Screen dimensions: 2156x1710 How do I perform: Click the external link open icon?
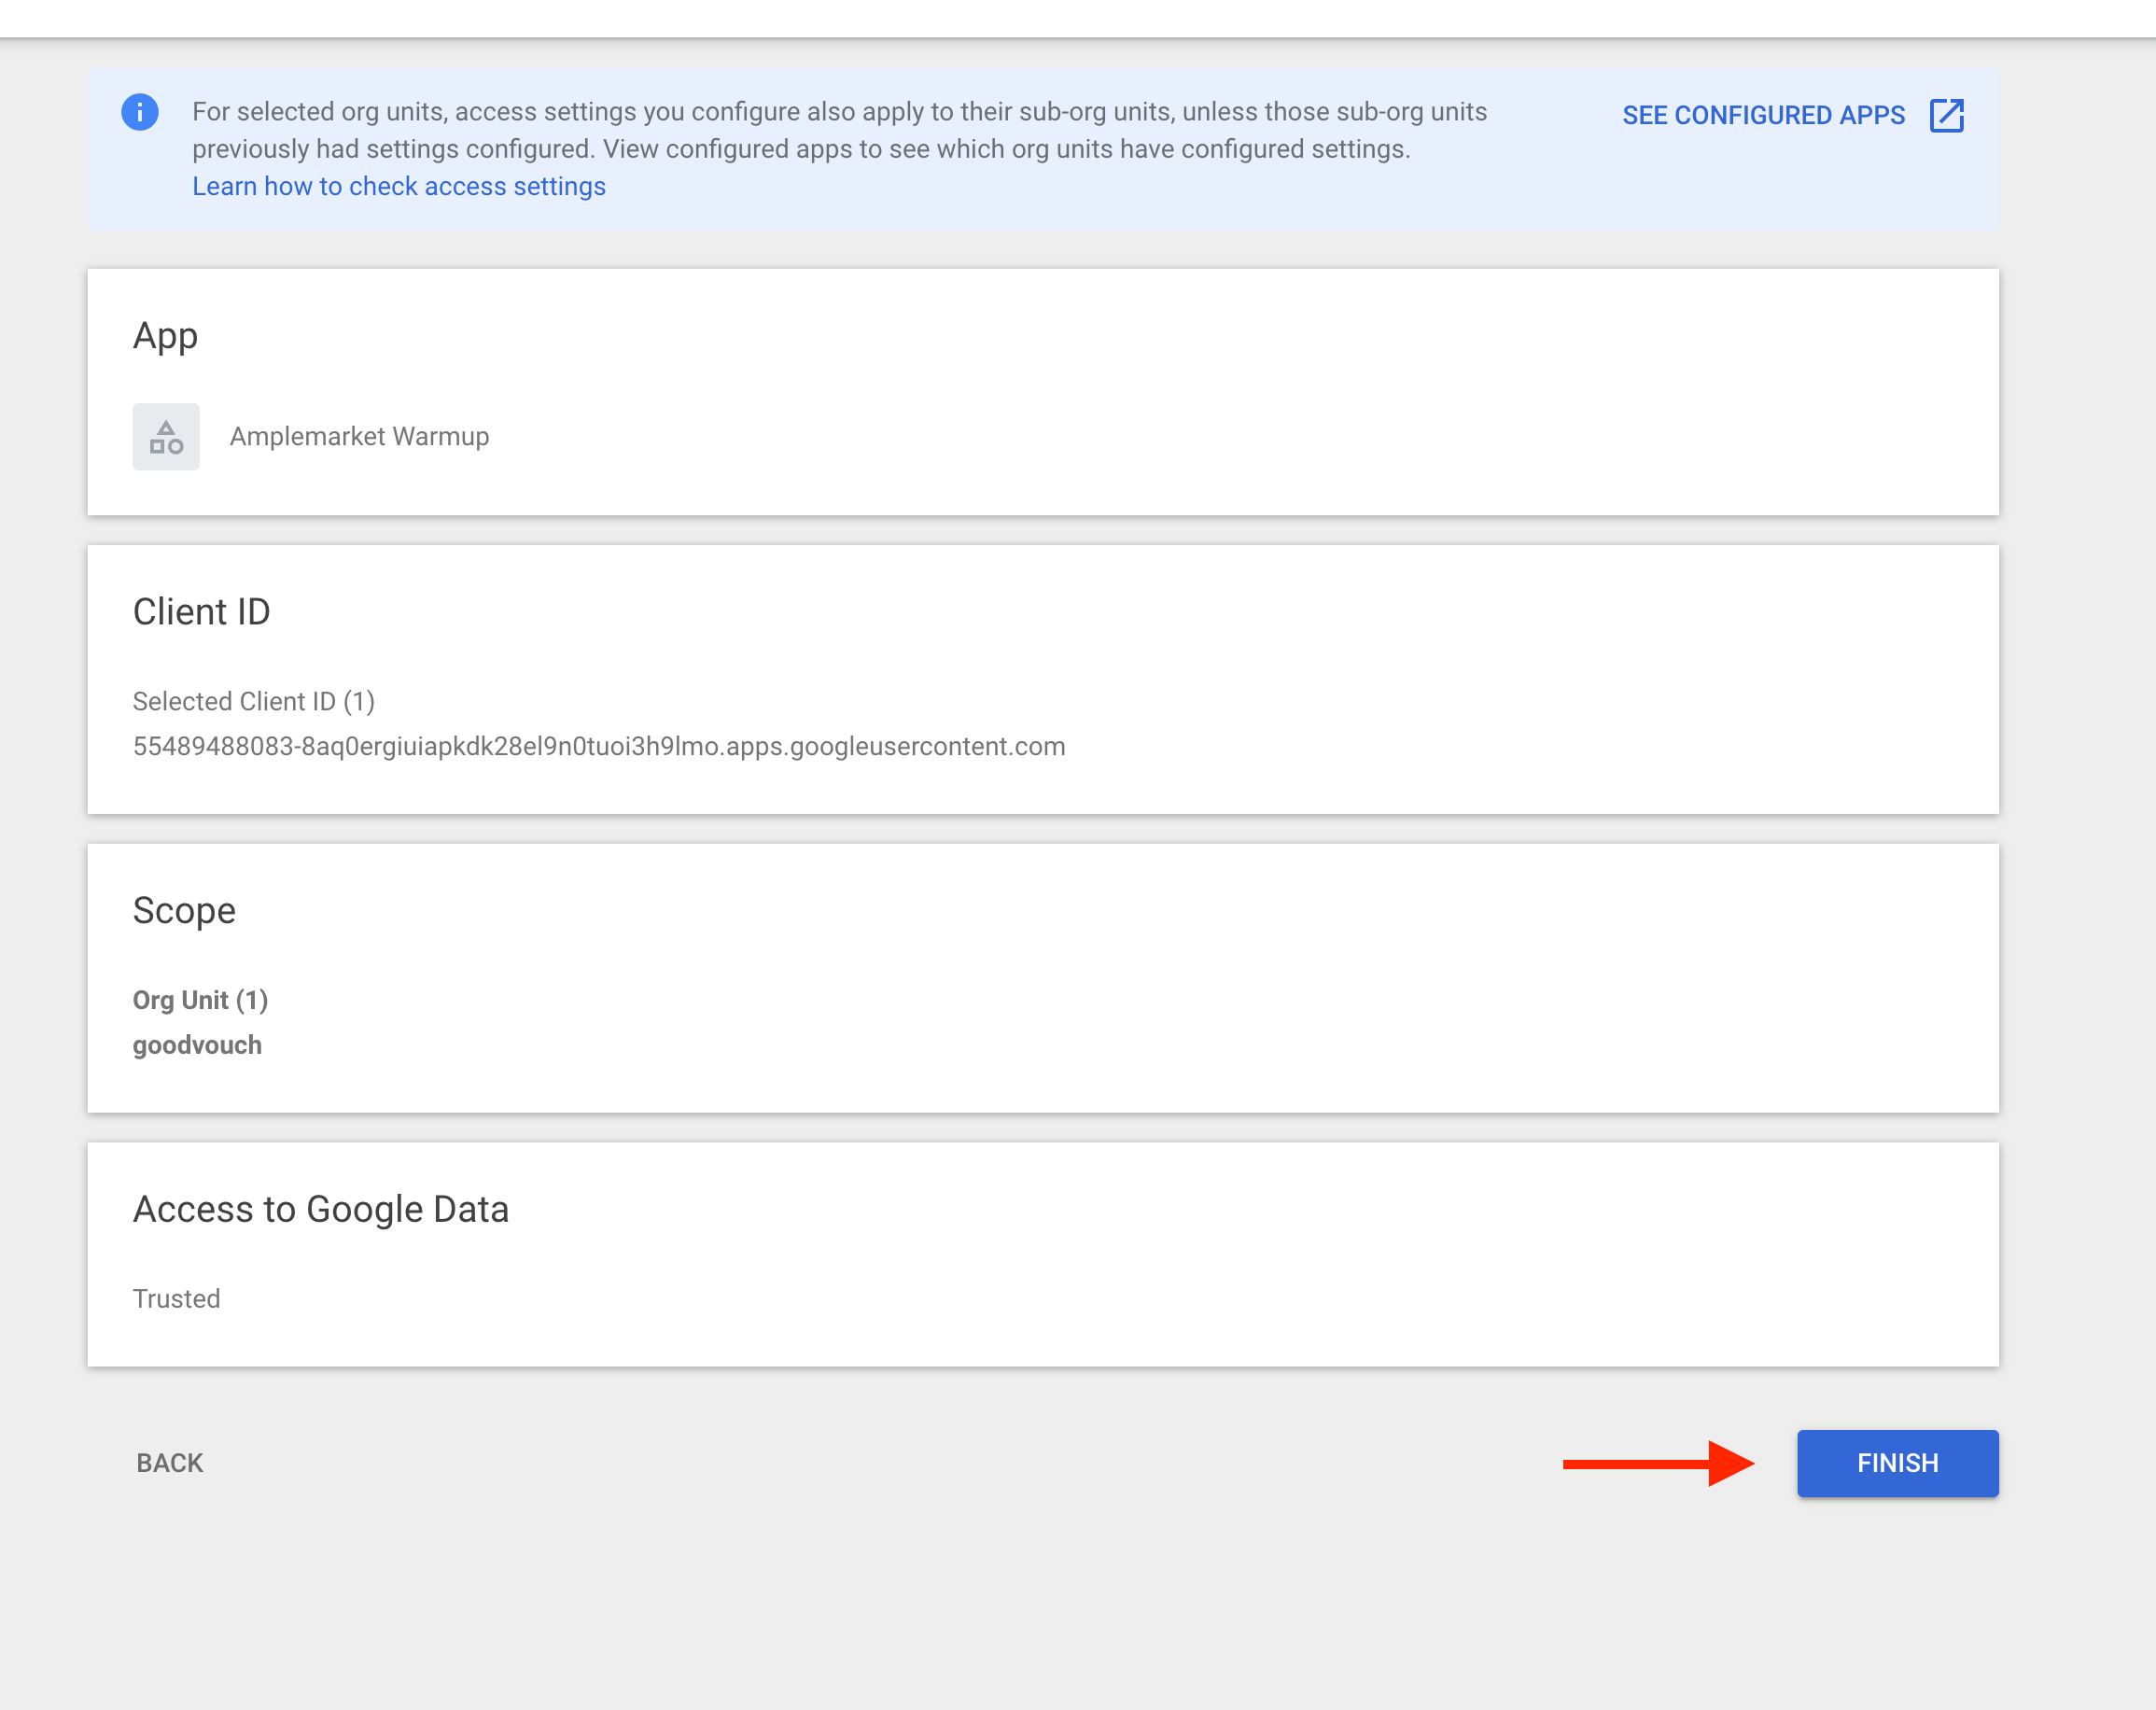1946,115
